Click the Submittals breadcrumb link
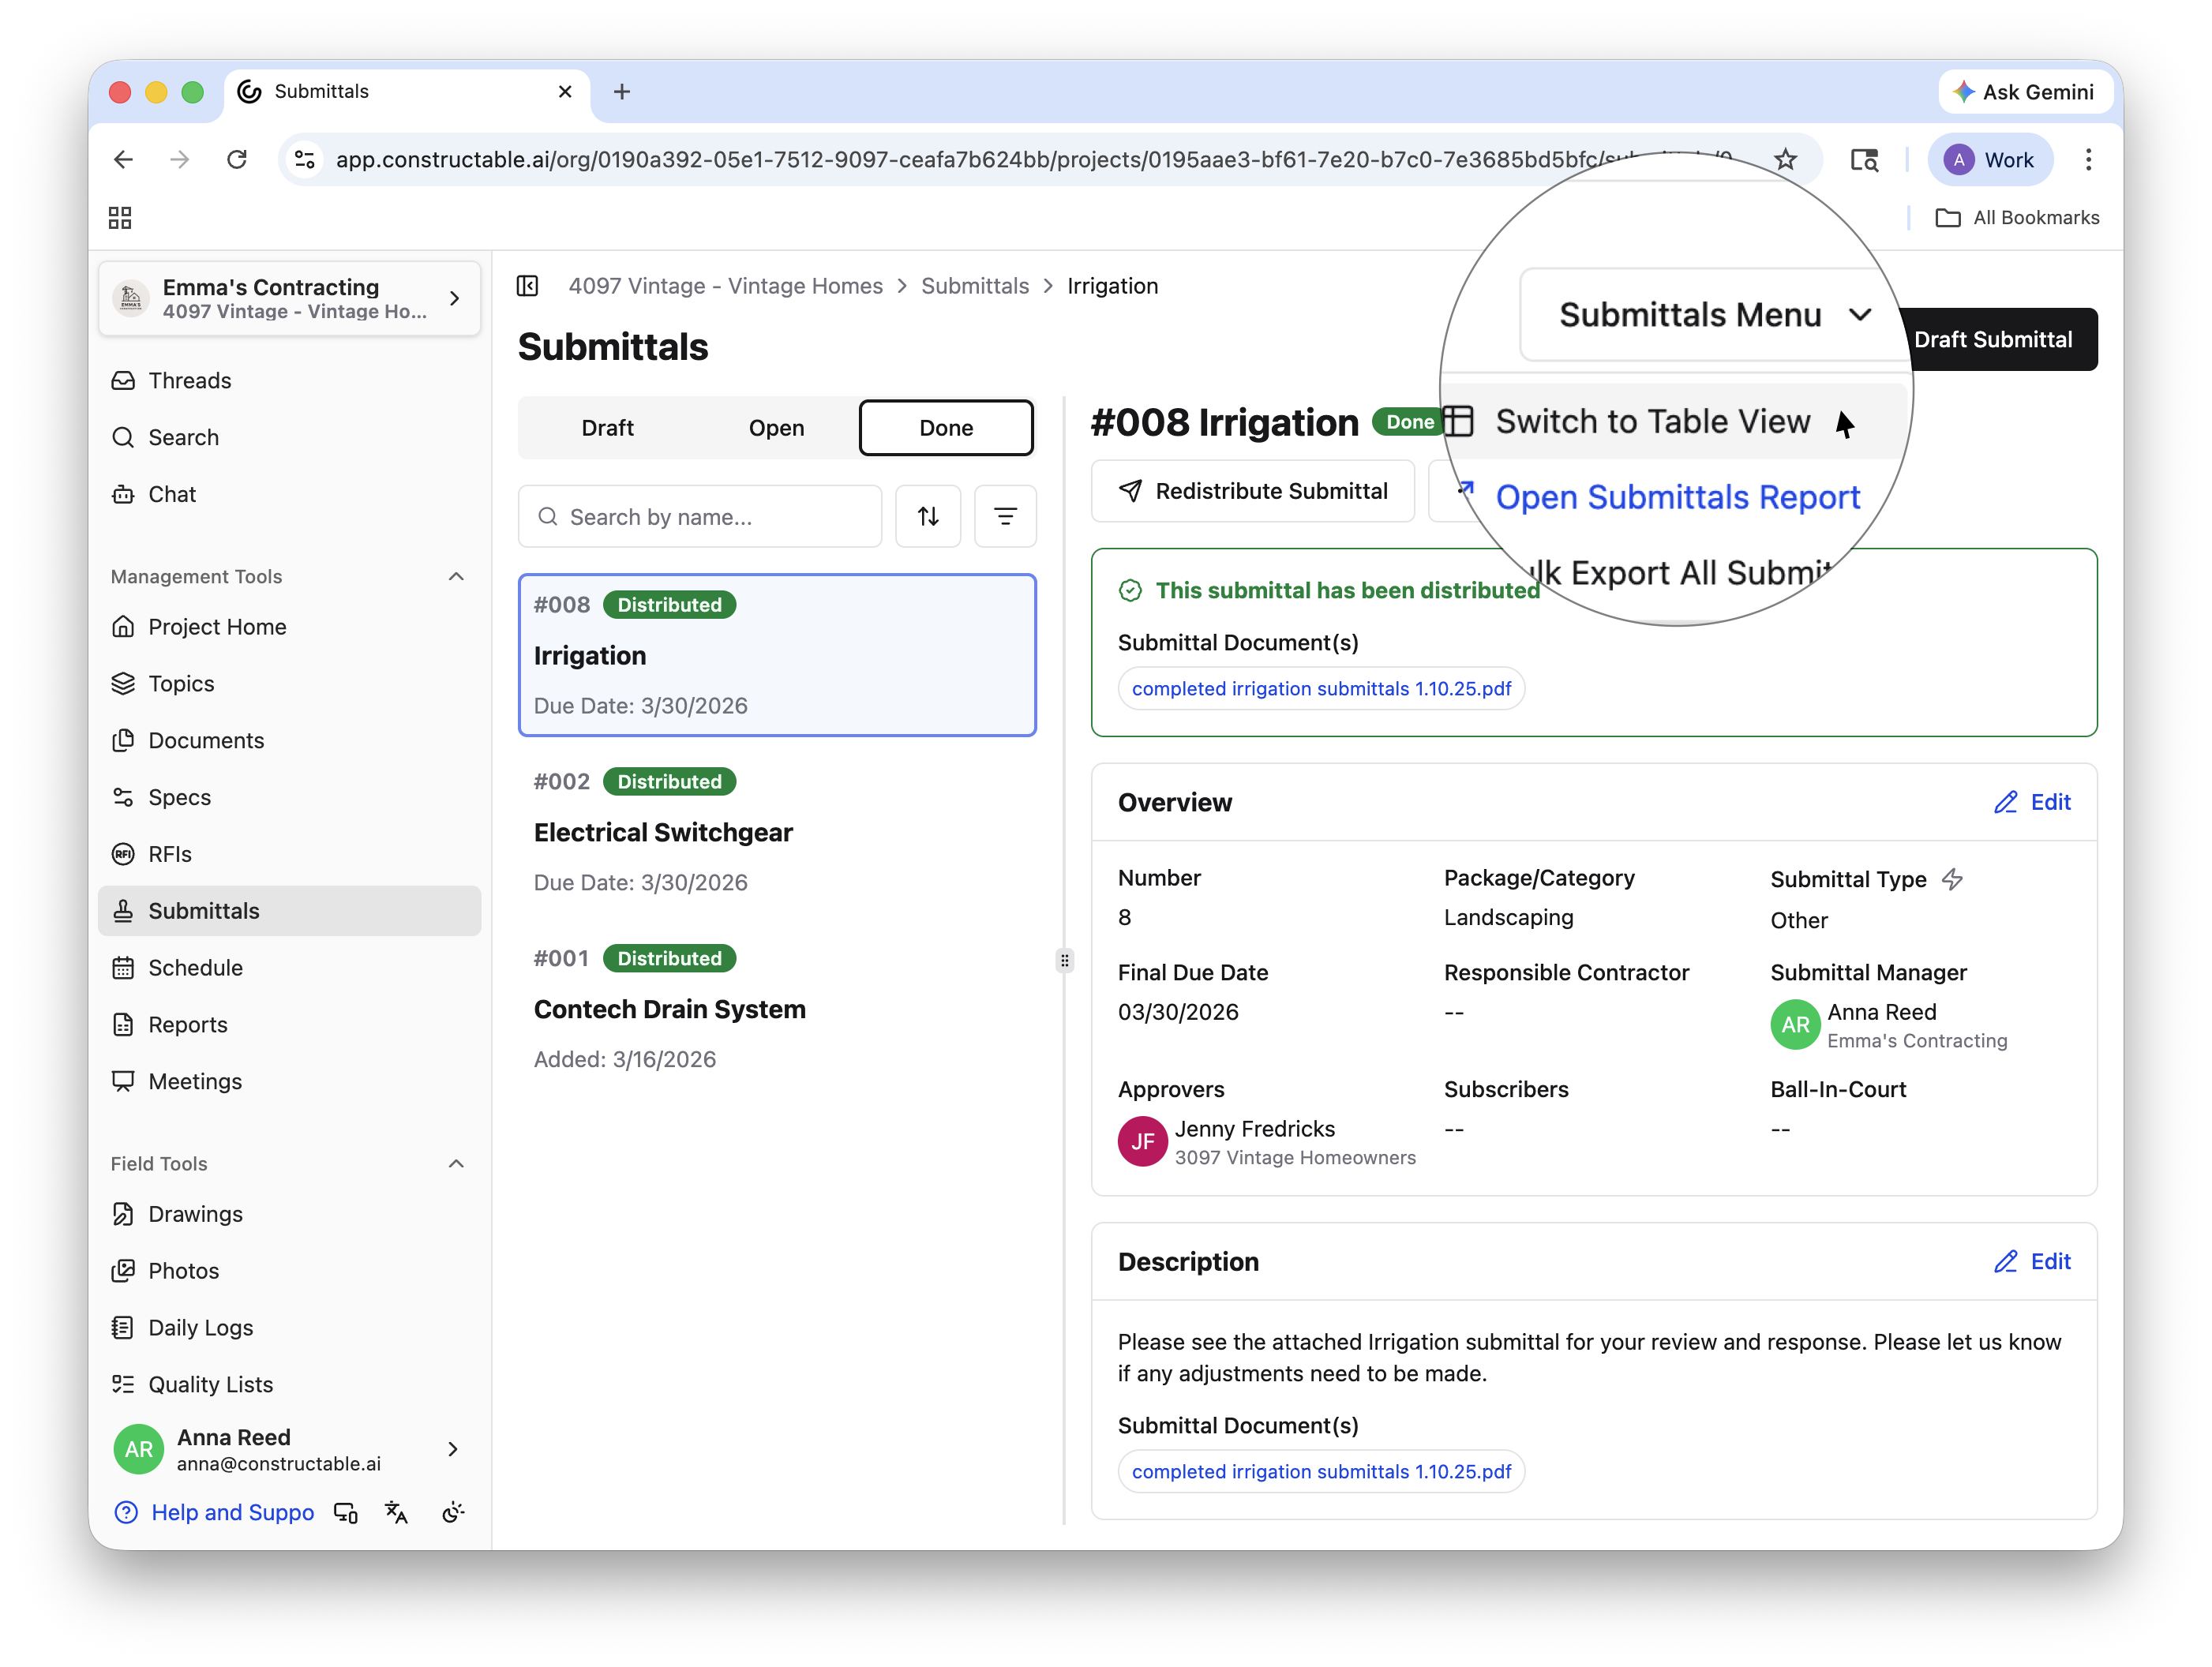Viewport: 2212px width, 1667px height. coord(975,286)
